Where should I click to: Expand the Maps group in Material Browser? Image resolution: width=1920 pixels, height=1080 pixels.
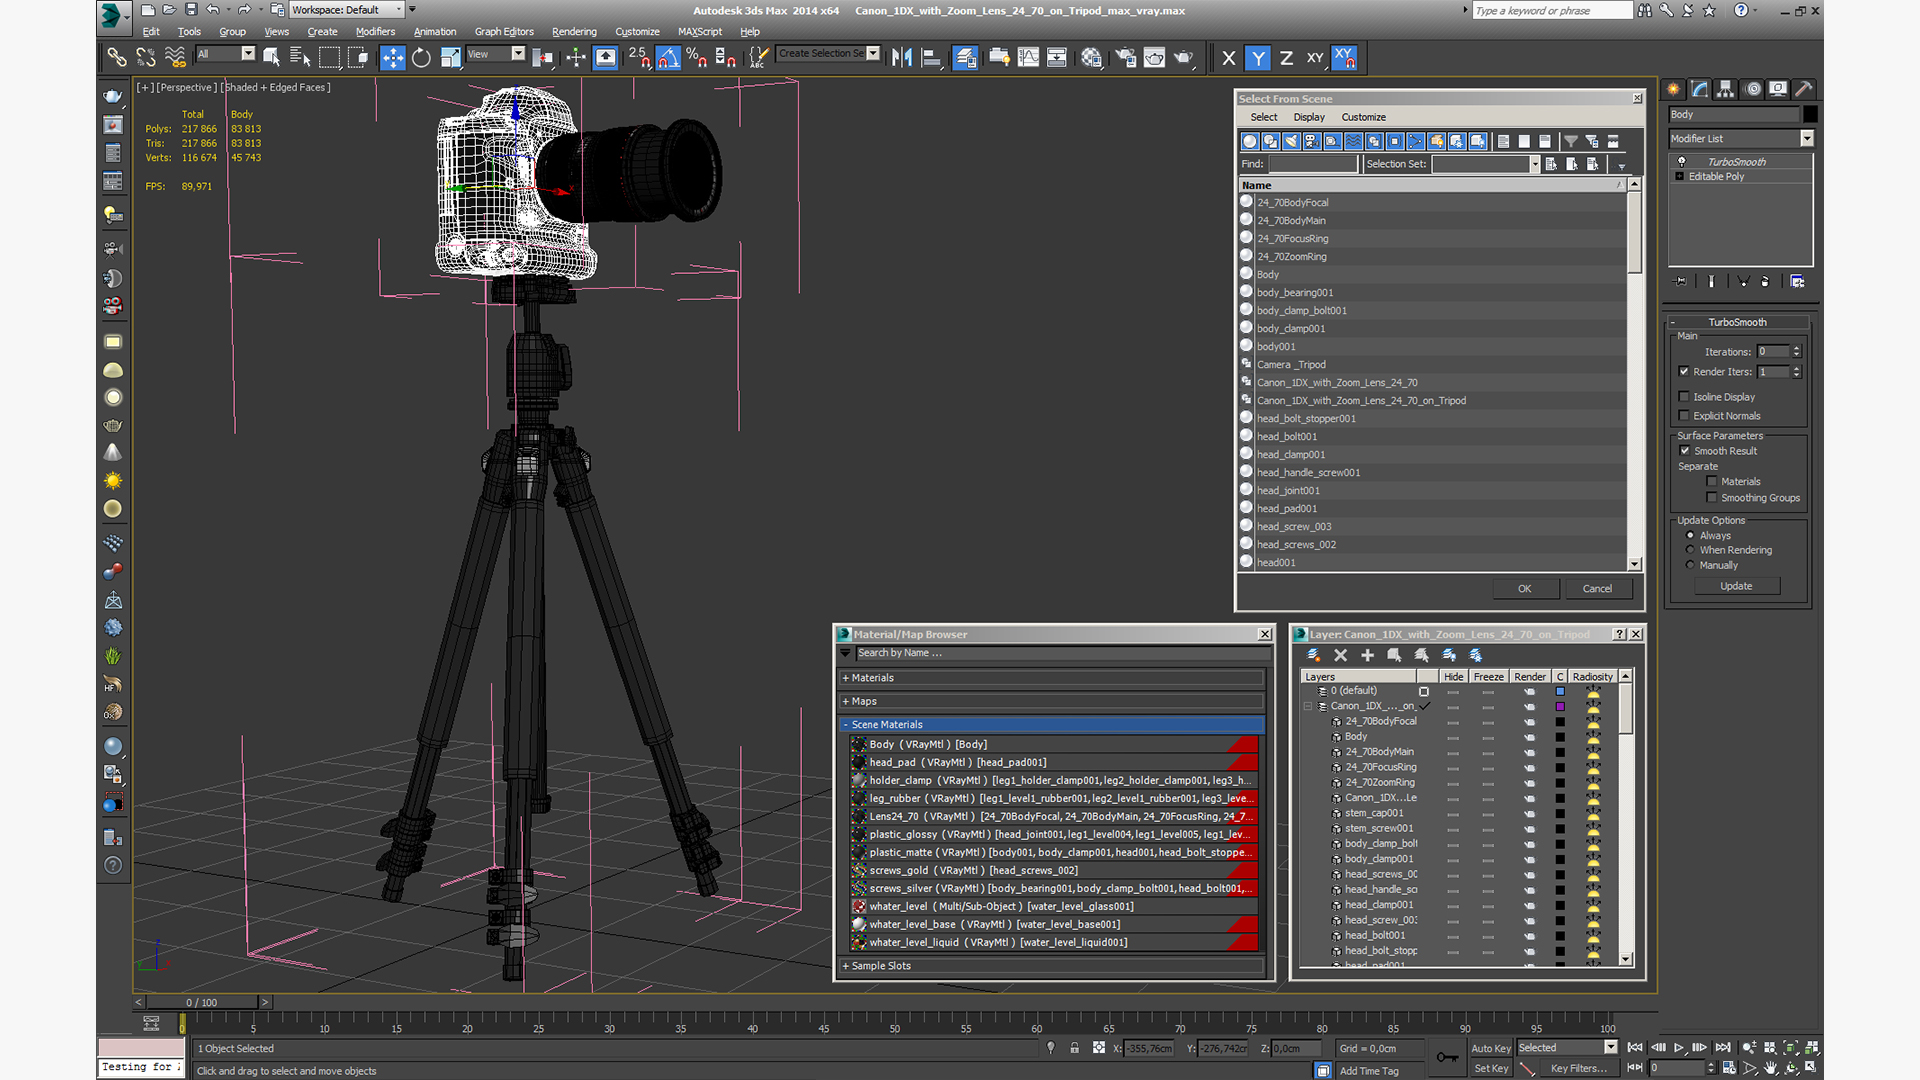(1053, 701)
